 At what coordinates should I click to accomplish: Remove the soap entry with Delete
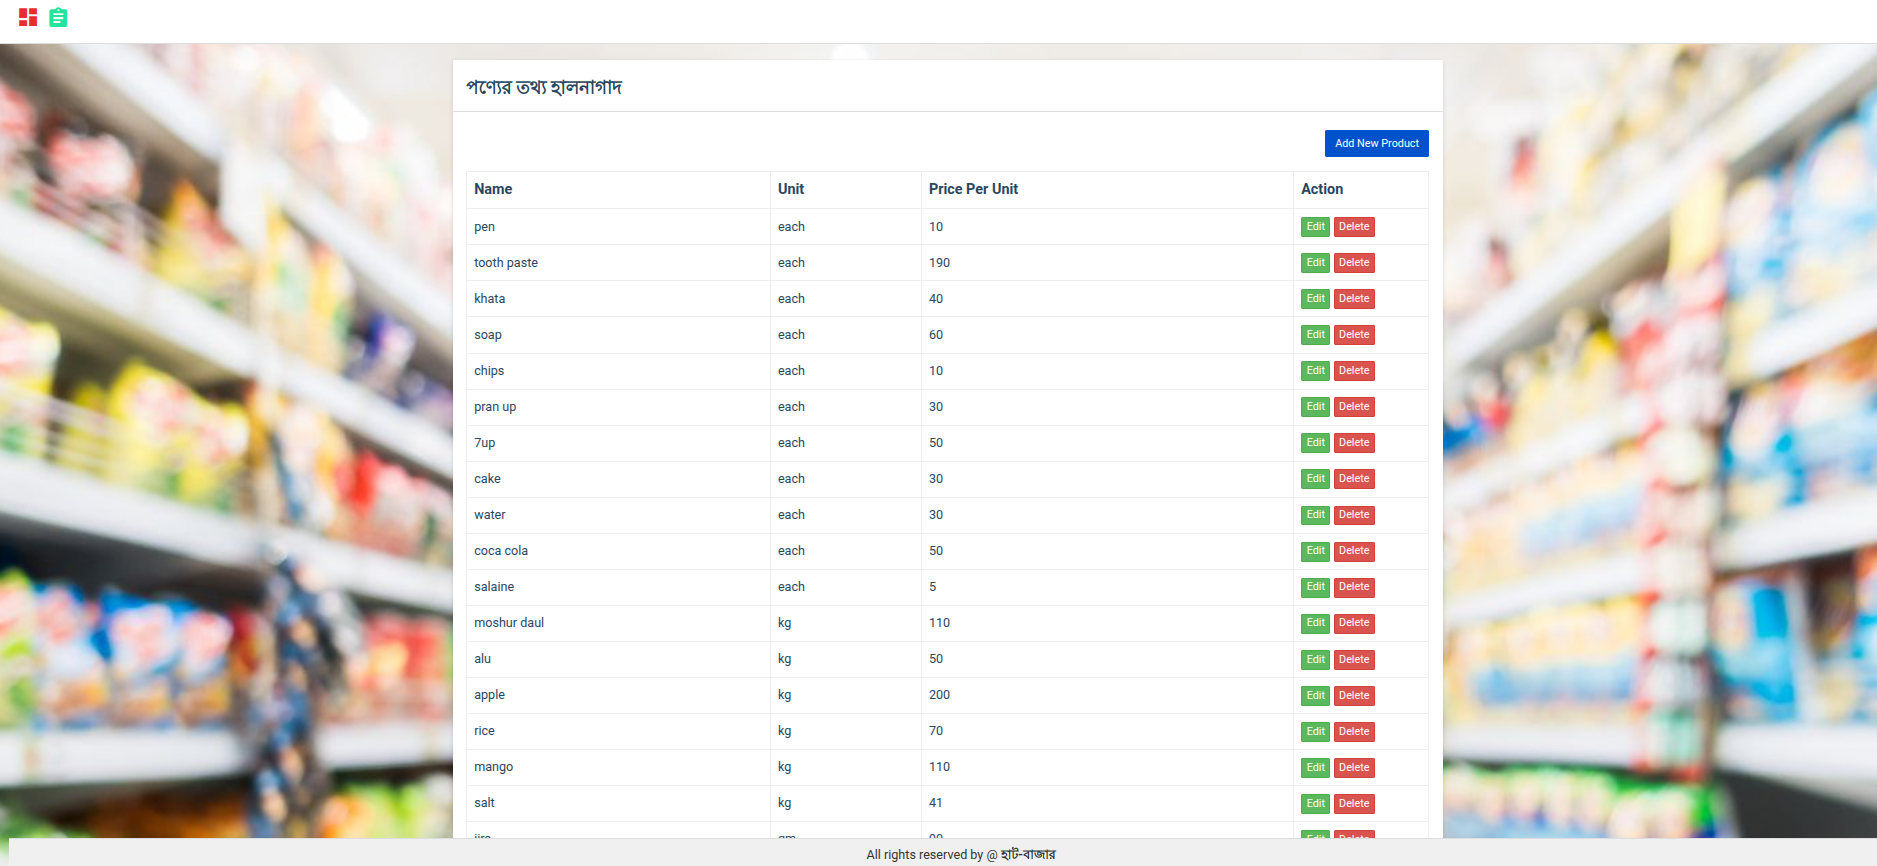pyautogui.click(x=1353, y=335)
